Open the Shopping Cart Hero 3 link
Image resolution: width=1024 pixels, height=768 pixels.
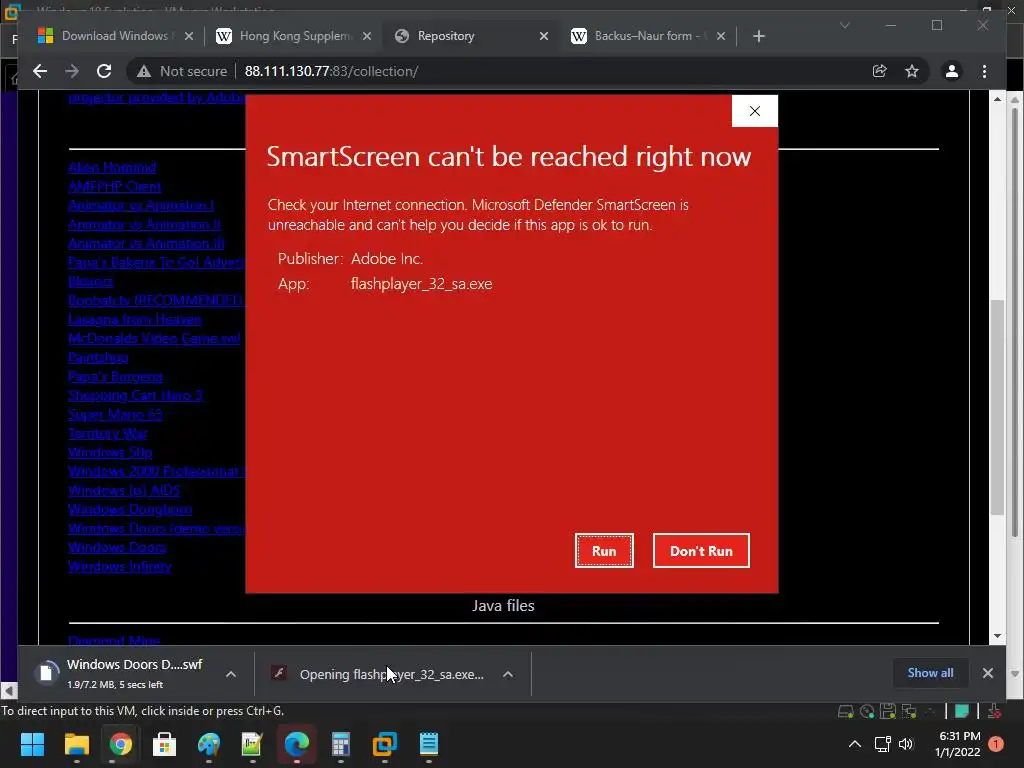click(136, 395)
